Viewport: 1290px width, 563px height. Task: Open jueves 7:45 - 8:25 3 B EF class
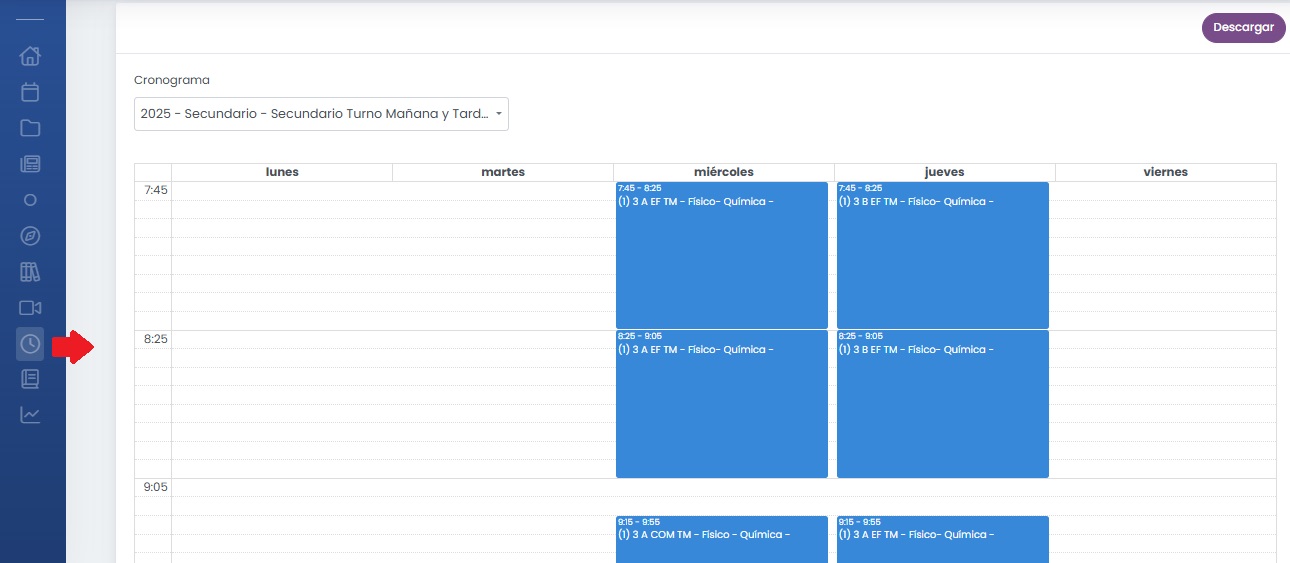click(943, 255)
